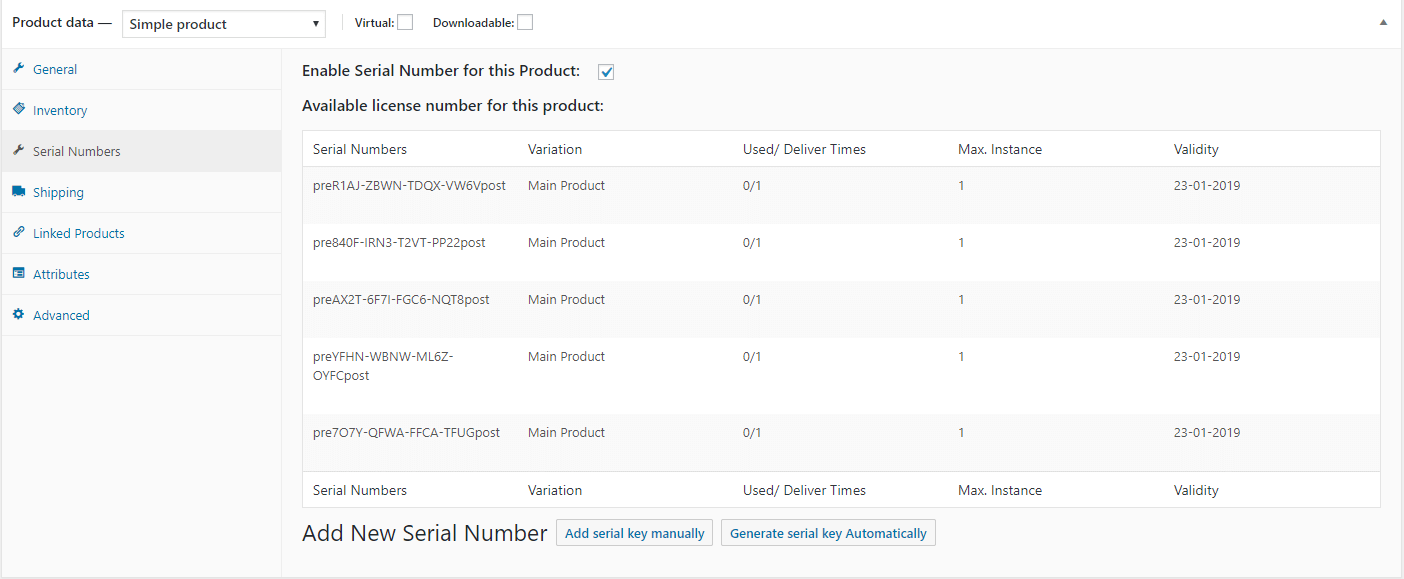Screen dimensions: 1404x579
Task: Select serial pre840F-IRN3-T2VT-PP22post
Action: pyautogui.click(x=399, y=242)
